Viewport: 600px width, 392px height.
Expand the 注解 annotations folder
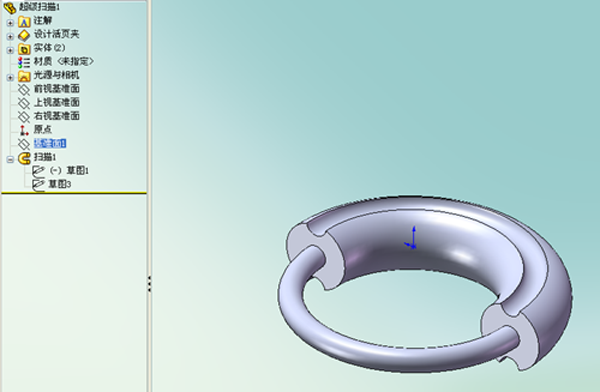10,23
